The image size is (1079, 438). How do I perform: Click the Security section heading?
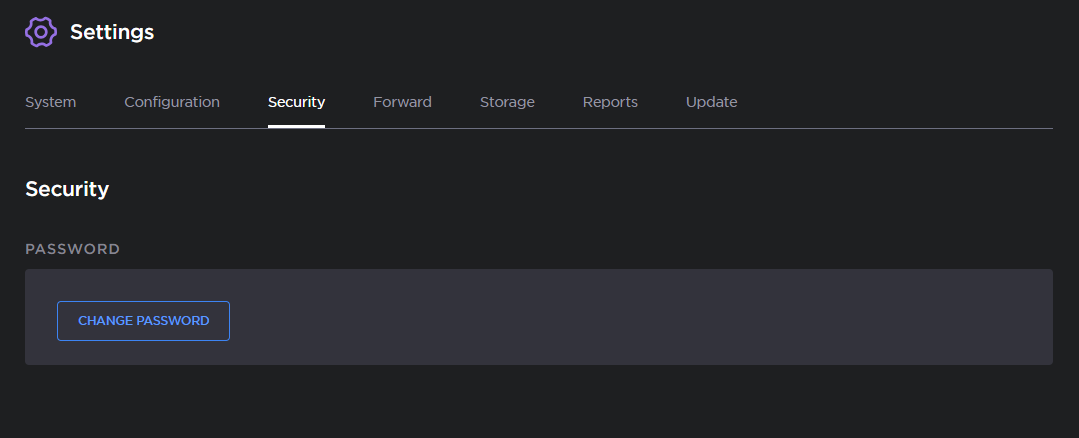[x=67, y=189]
